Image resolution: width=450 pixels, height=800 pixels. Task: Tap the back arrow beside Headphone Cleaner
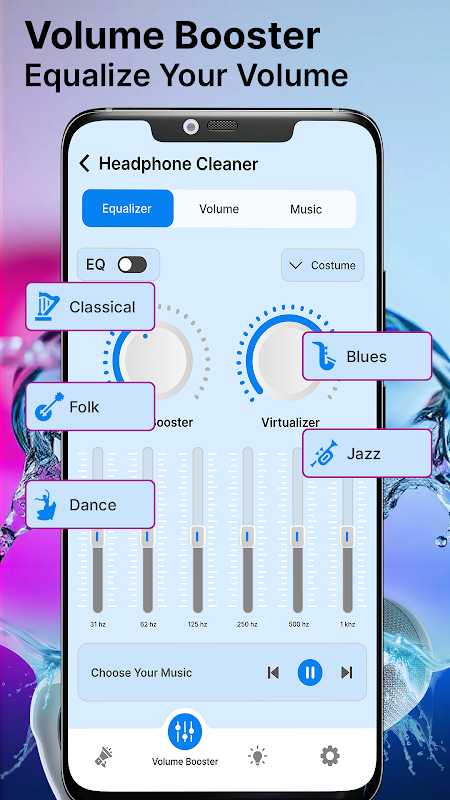point(84,164)
